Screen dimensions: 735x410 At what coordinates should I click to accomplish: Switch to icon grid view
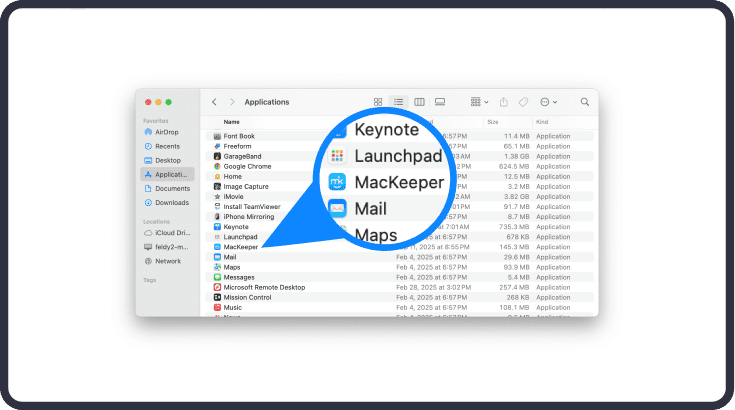378,102
